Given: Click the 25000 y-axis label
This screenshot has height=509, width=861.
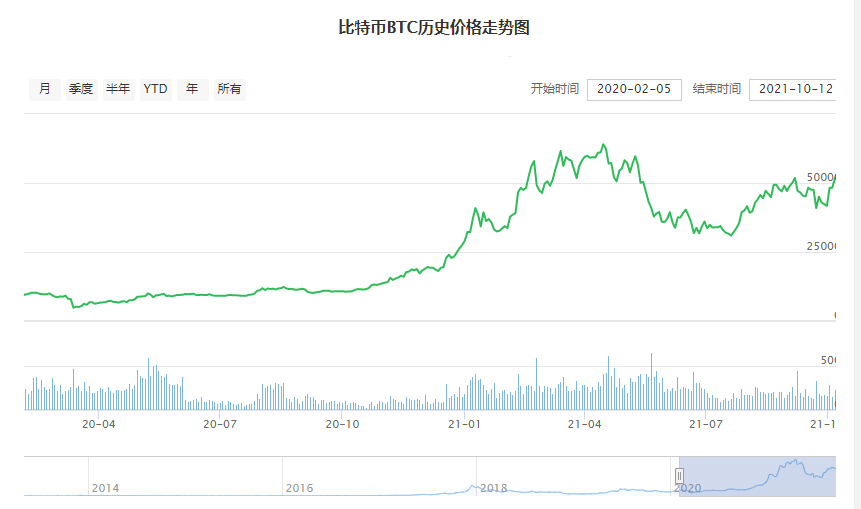Looking at the screenshot, I should pos(821,246).
